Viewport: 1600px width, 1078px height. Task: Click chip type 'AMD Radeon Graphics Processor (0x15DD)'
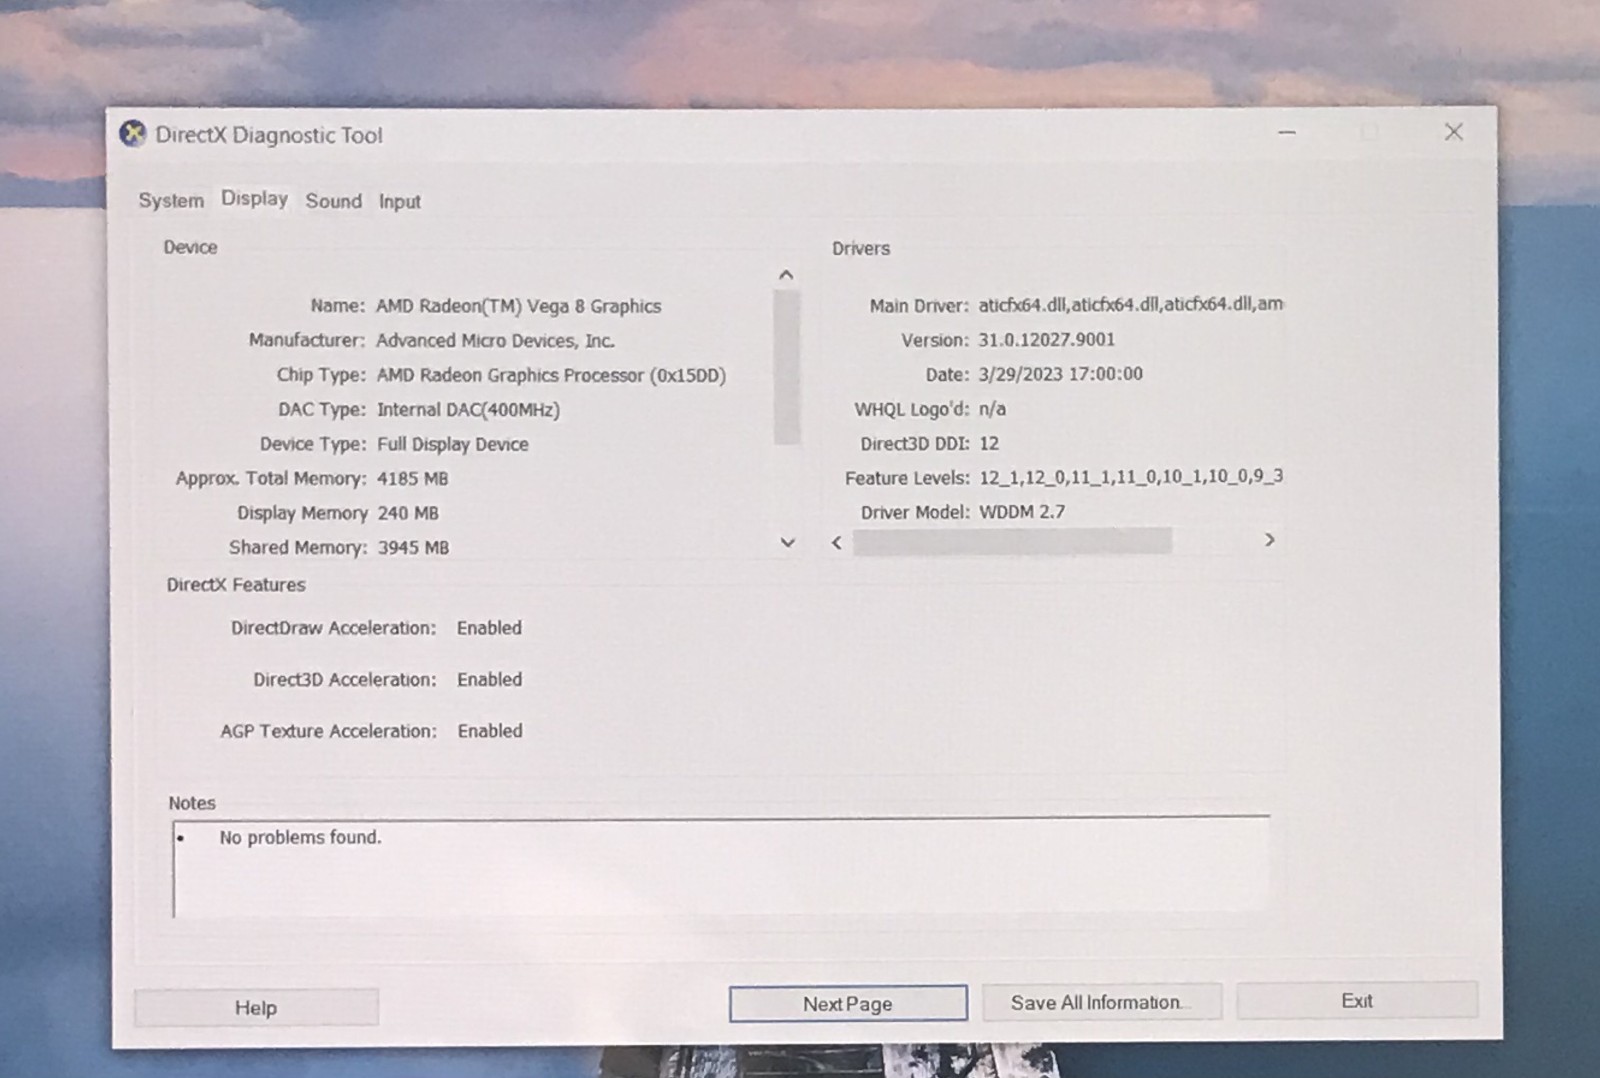pyautogui.click(x=551, y=375)
